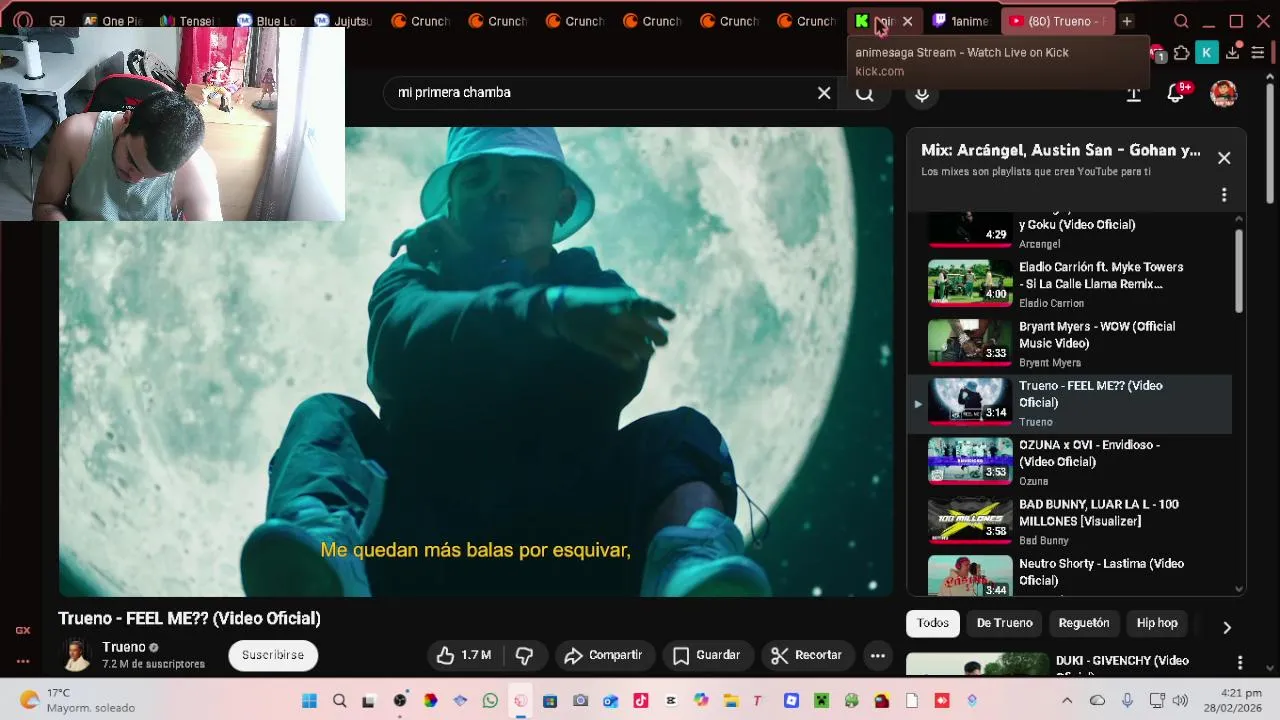Image resolution: width=1280 pixels, height=720 pixels.
Task: Open Trueno channel avatar
Action: click(75, 655)
